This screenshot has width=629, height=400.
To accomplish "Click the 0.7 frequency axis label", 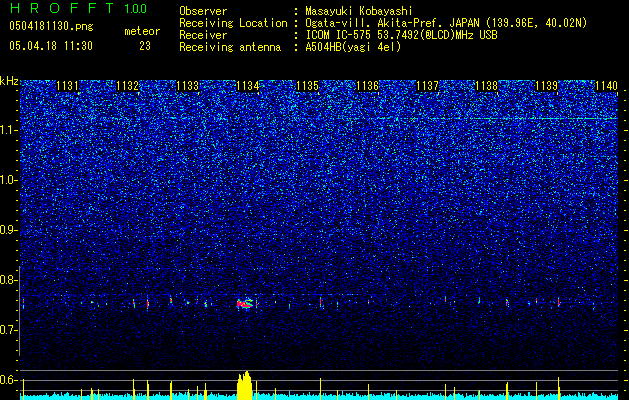I will pos(8,330).
